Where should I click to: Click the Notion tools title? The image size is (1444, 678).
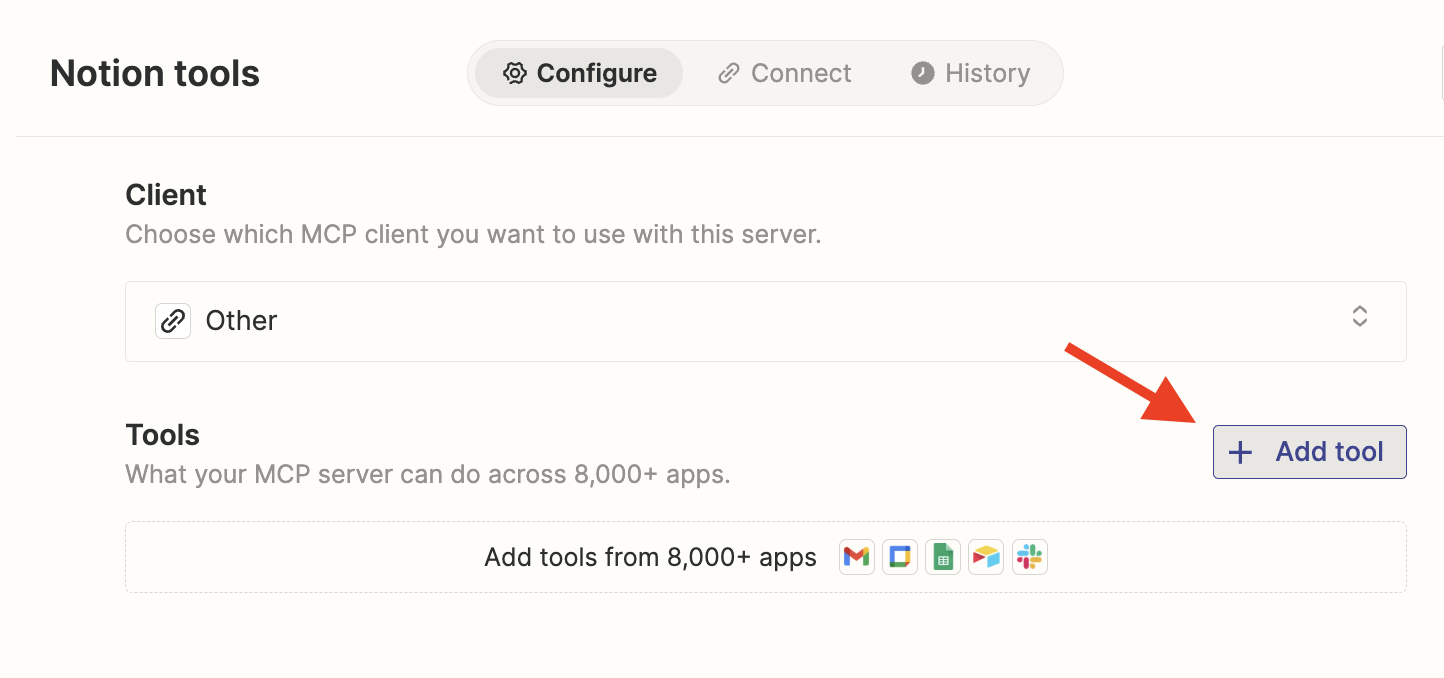pos(155,73)
